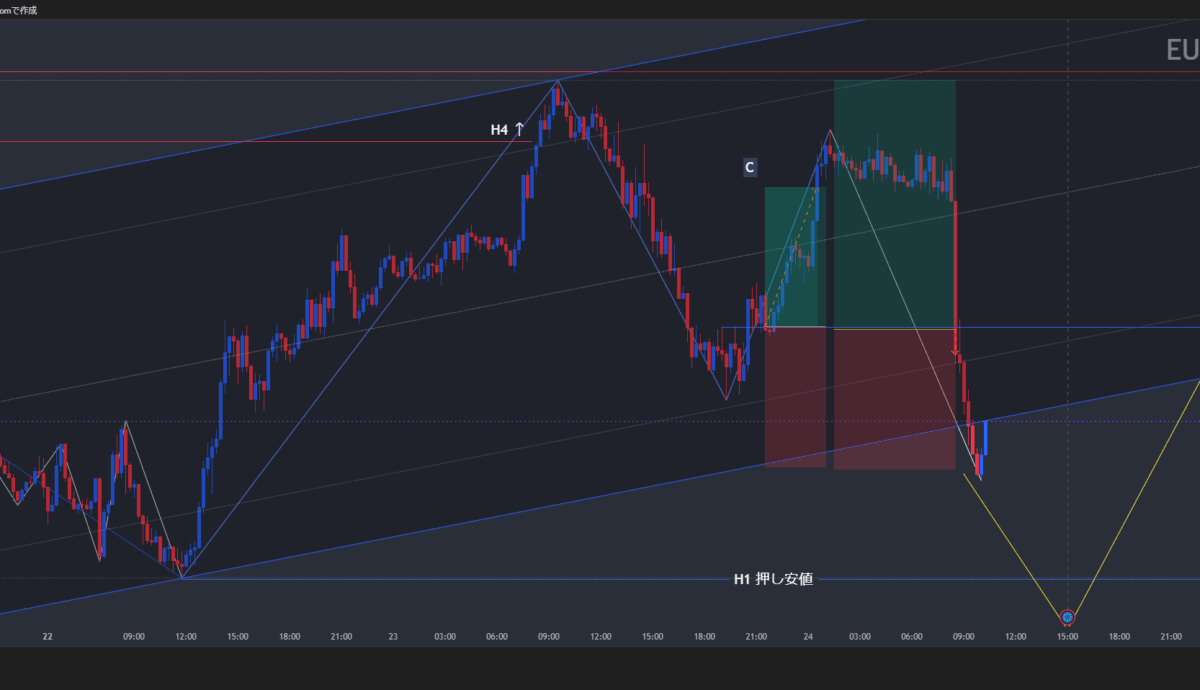Click the circular marker at the yellow projection low

pyautogui.click(x=1067, y=618)
